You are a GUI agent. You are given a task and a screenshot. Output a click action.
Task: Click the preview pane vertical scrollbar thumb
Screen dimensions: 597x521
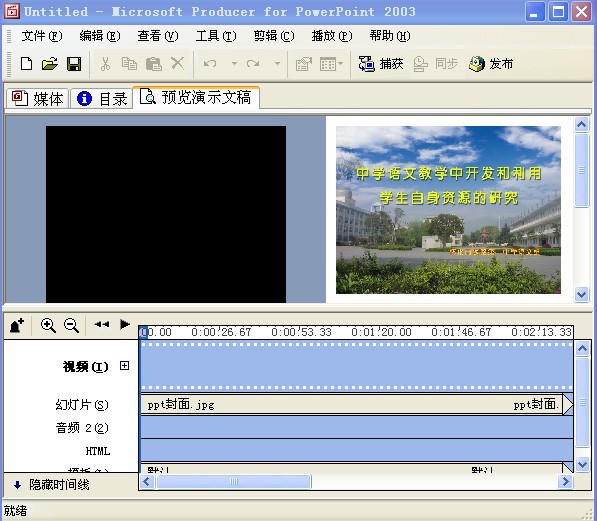coord(581,170)
